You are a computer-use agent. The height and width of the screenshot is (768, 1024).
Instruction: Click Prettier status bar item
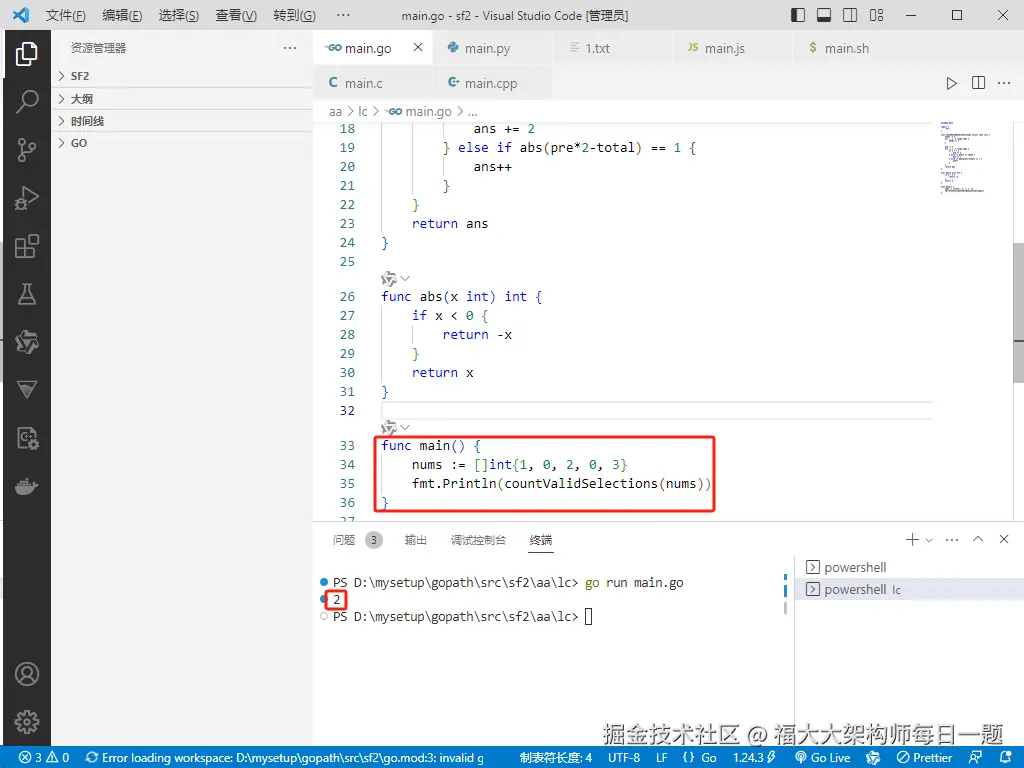tap(924, 758)
